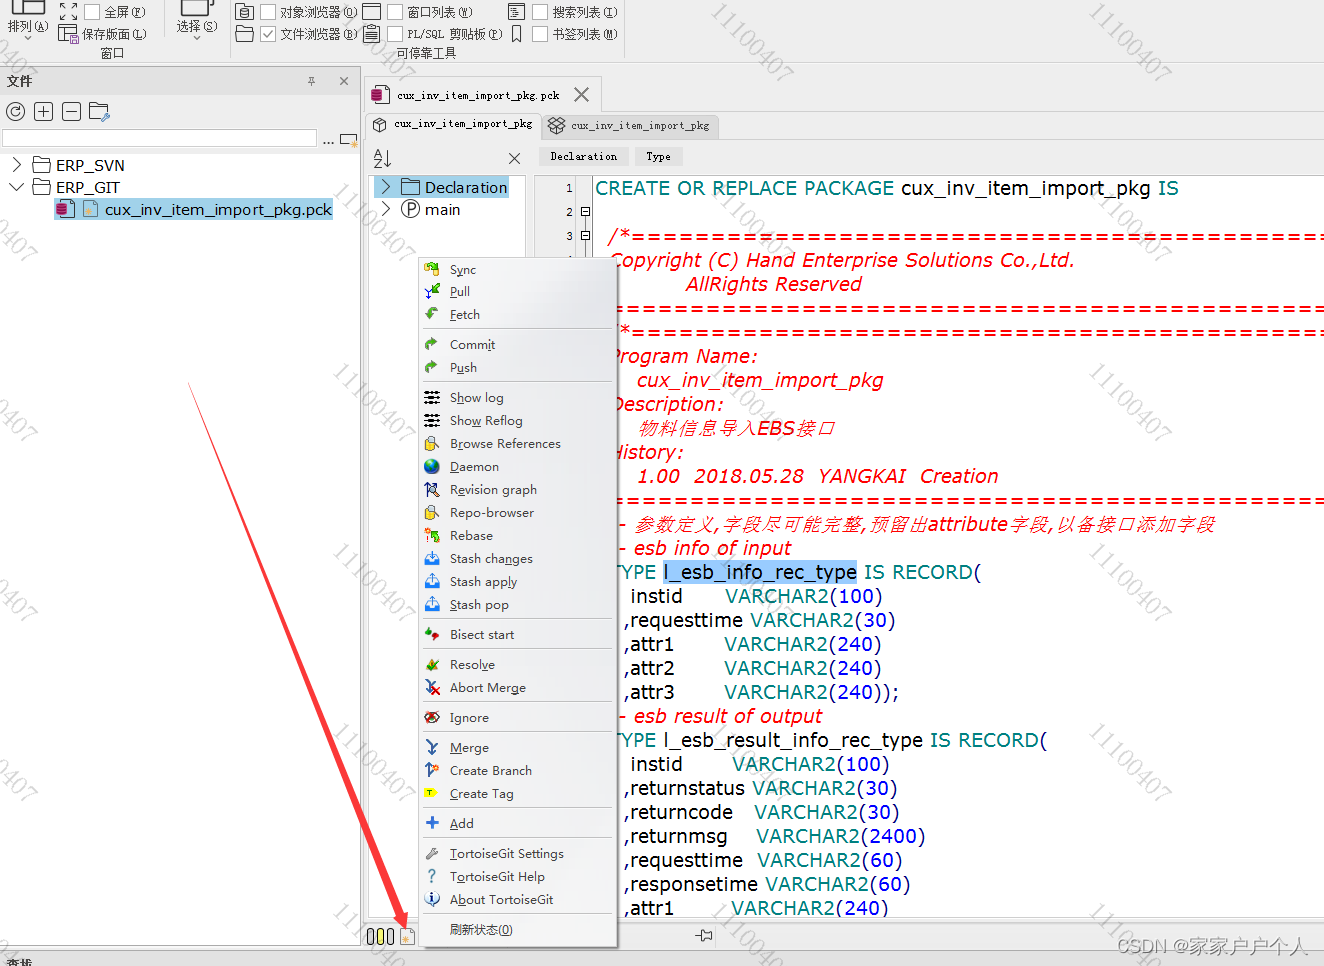1324x966 pixels.
Task: Click the Declaration button above the editor
Action: pyautogui.click(x=583, y=156)
